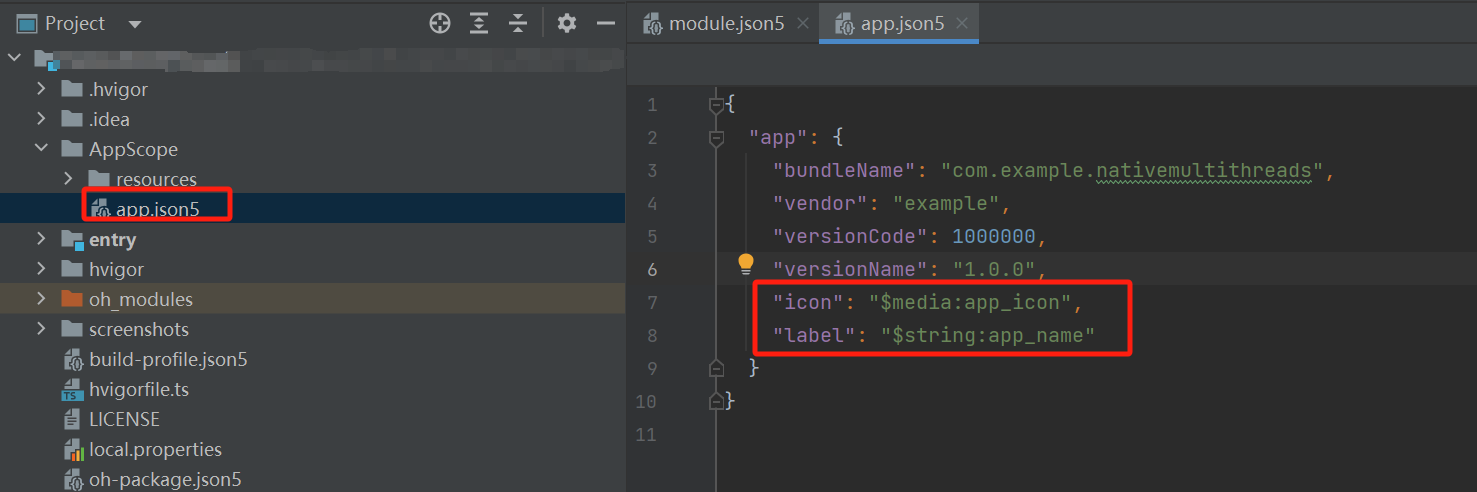The height and width of the screenshot is (492, 1477).
Task: Fold the root brace at line 1
Action: click(x=716, y=104)
